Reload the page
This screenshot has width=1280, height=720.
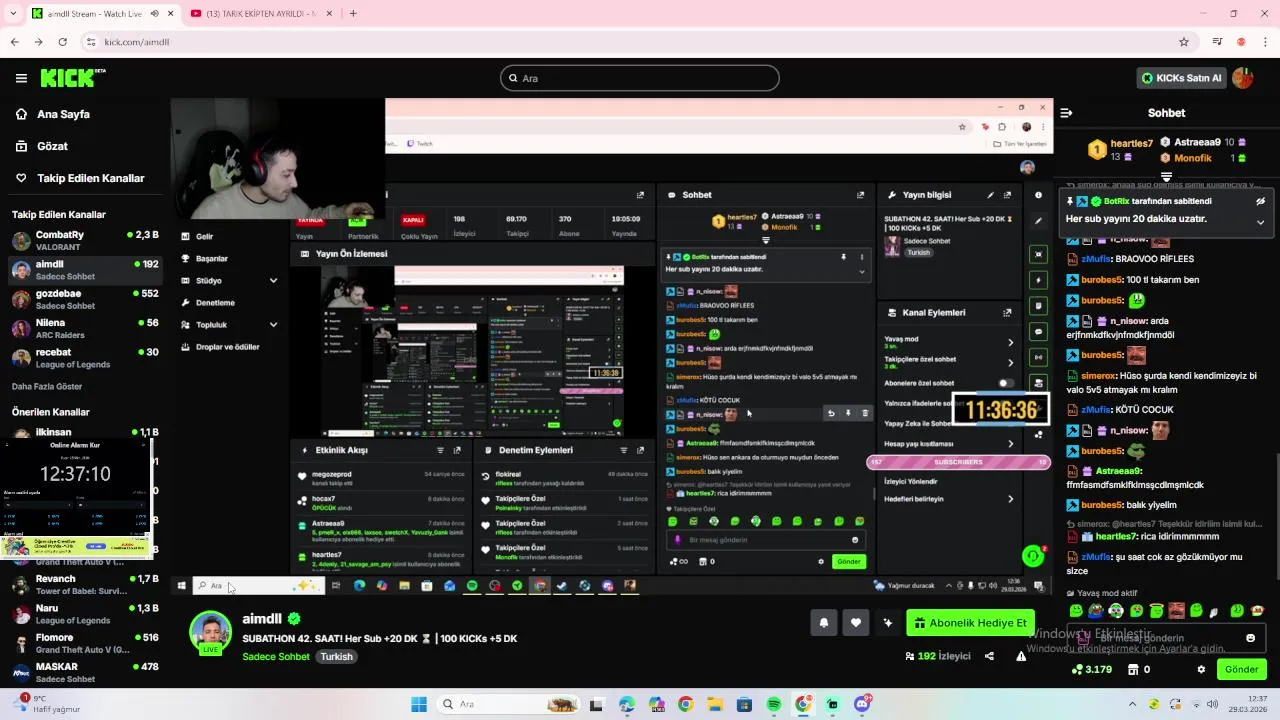(x=62, y=42)
